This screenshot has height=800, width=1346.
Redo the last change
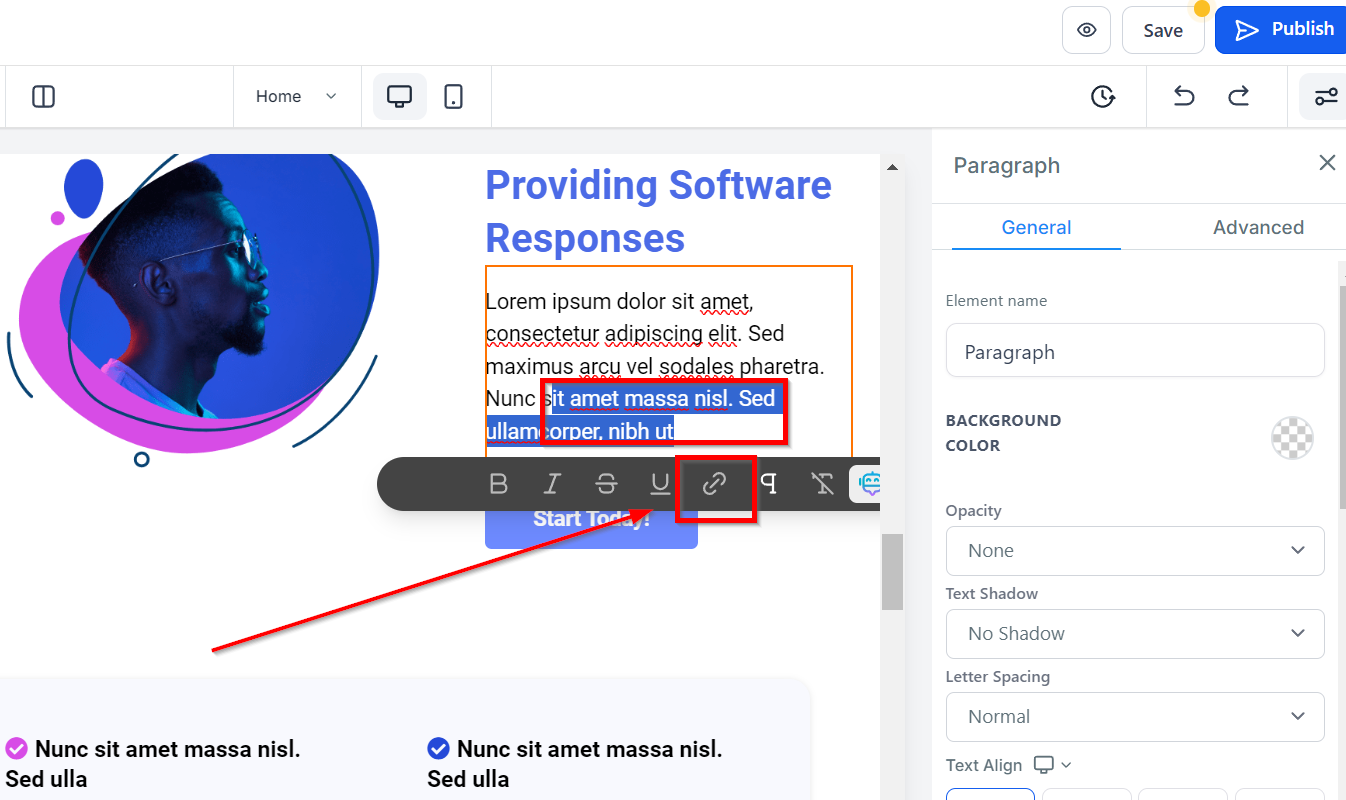pos(1239,96)
